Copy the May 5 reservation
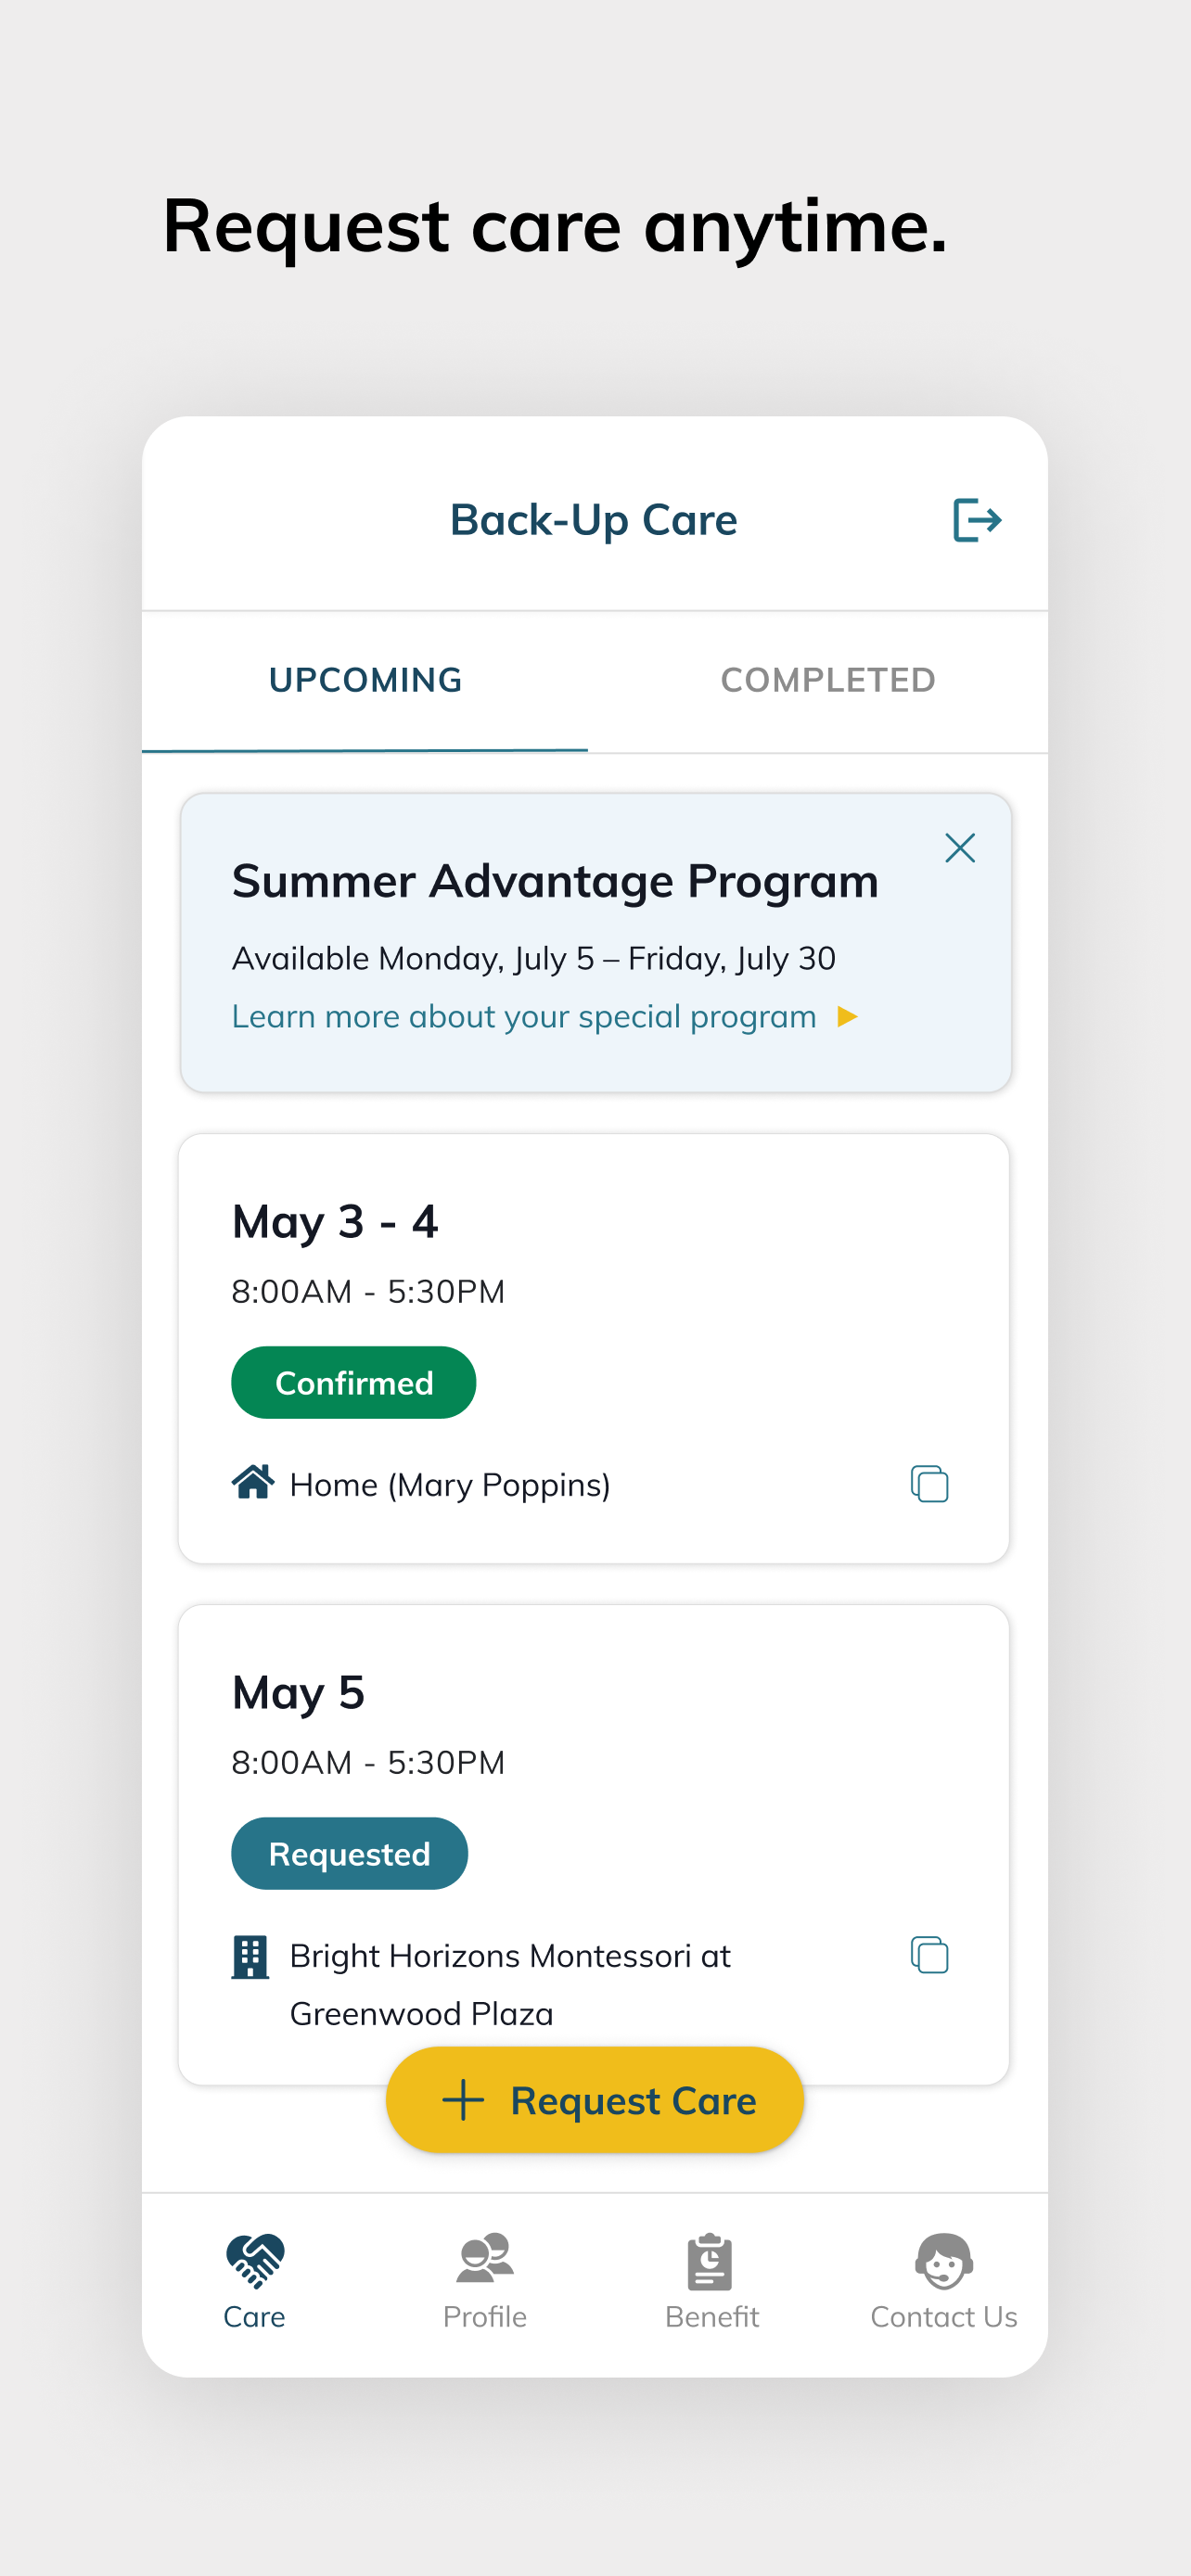This screenshot has width=1191, height=2576. pos(929,1955)
